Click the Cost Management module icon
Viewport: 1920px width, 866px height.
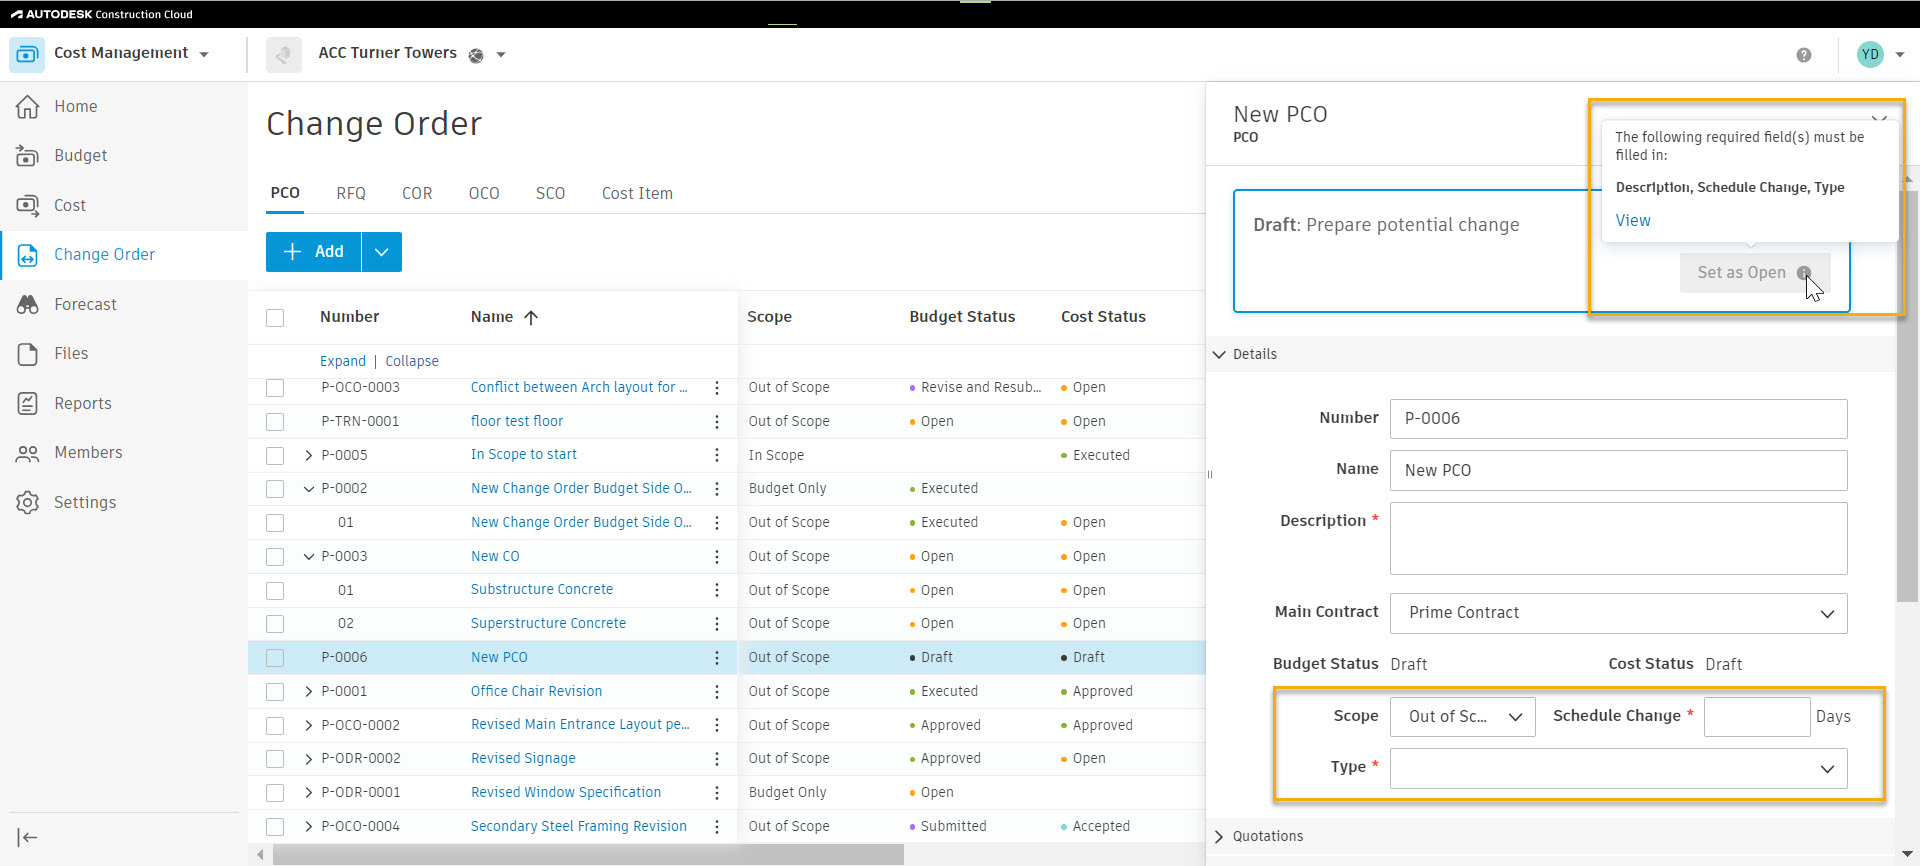27,54
